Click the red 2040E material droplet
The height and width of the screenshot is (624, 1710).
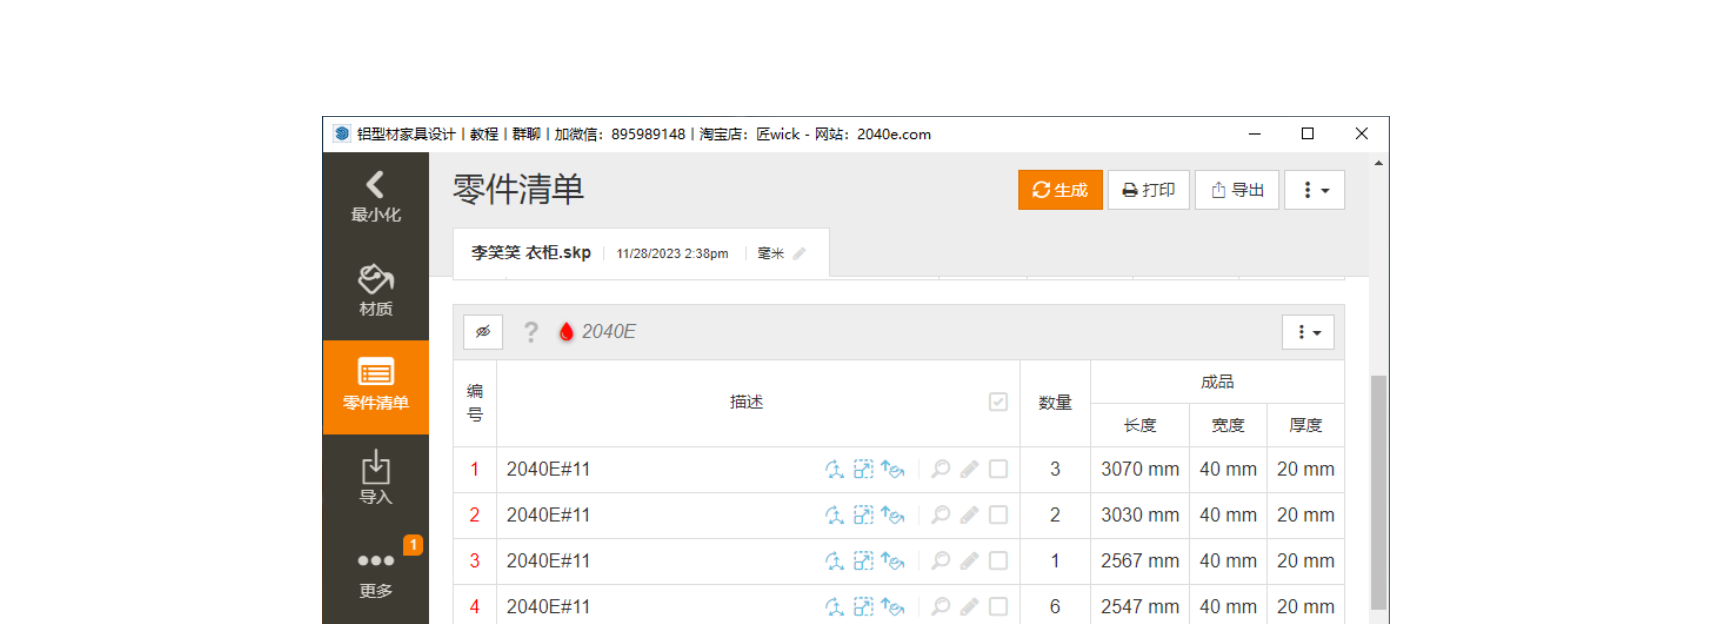(566, 332)
